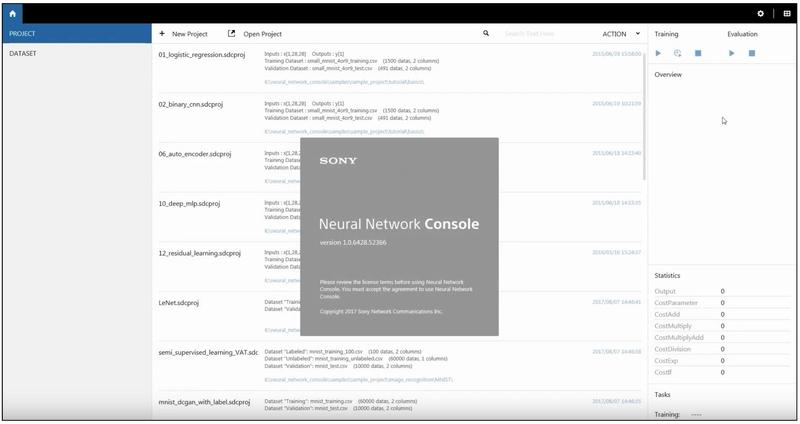This screenshot has width=800, height=424.
Task: Click the path link under 01_logistic_regression
Action: 344,82
